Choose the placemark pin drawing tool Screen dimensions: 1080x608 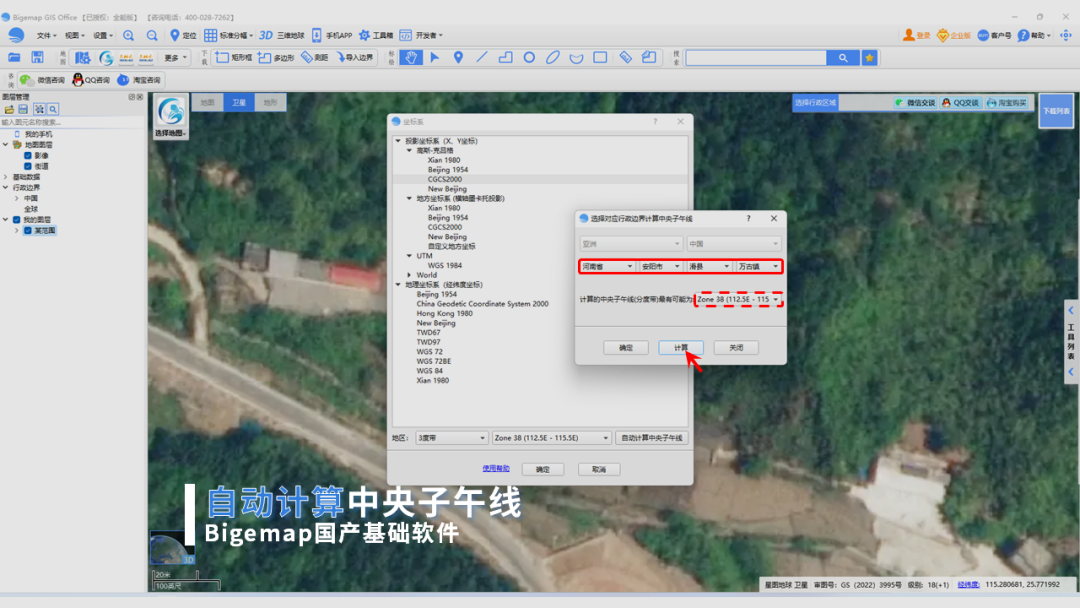[458, 58]
